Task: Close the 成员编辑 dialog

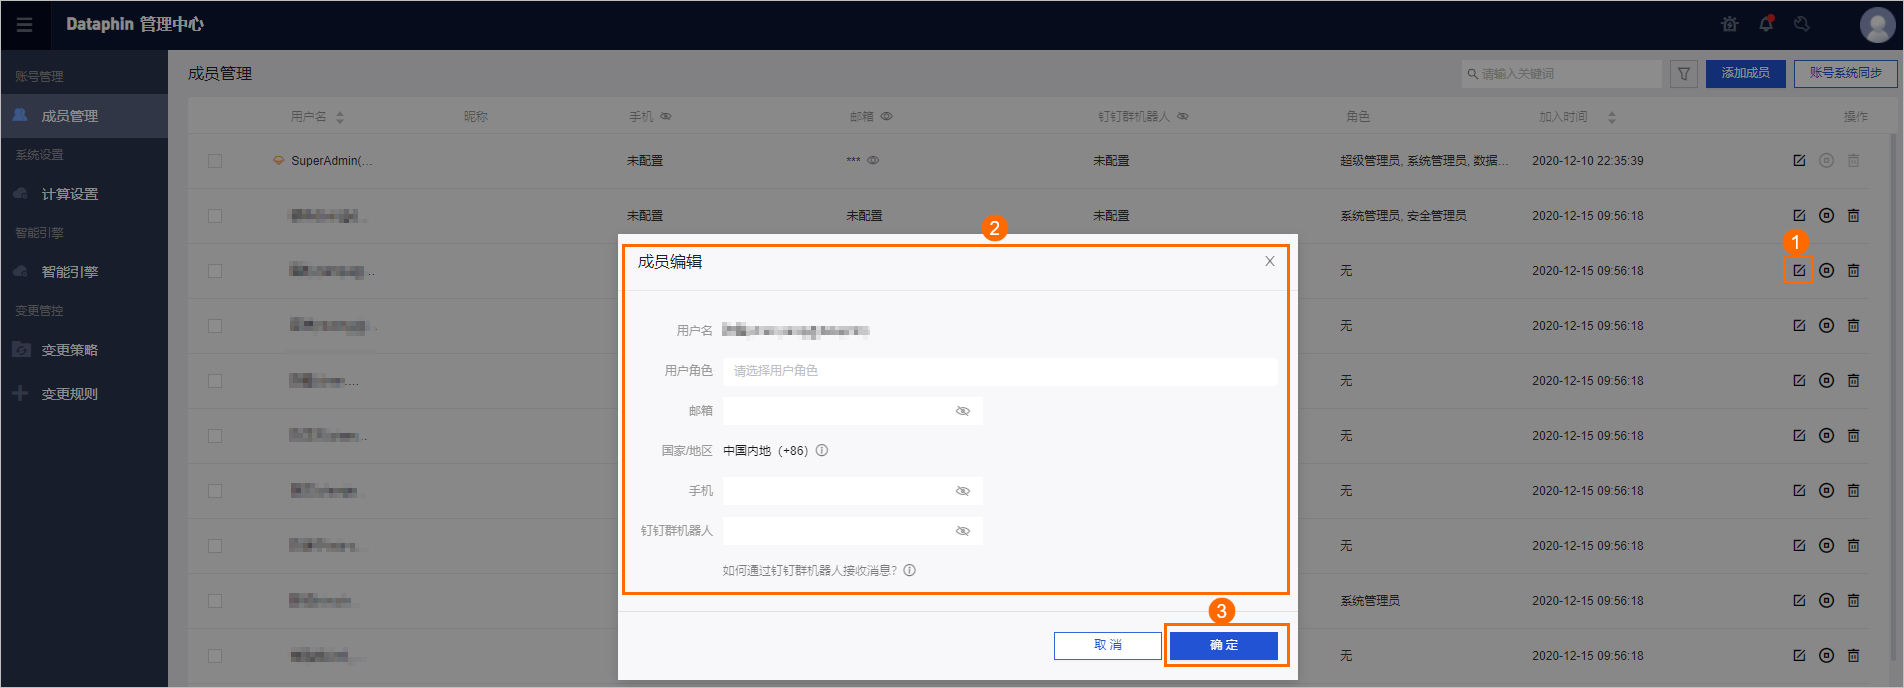Action: click(1270, 262)
